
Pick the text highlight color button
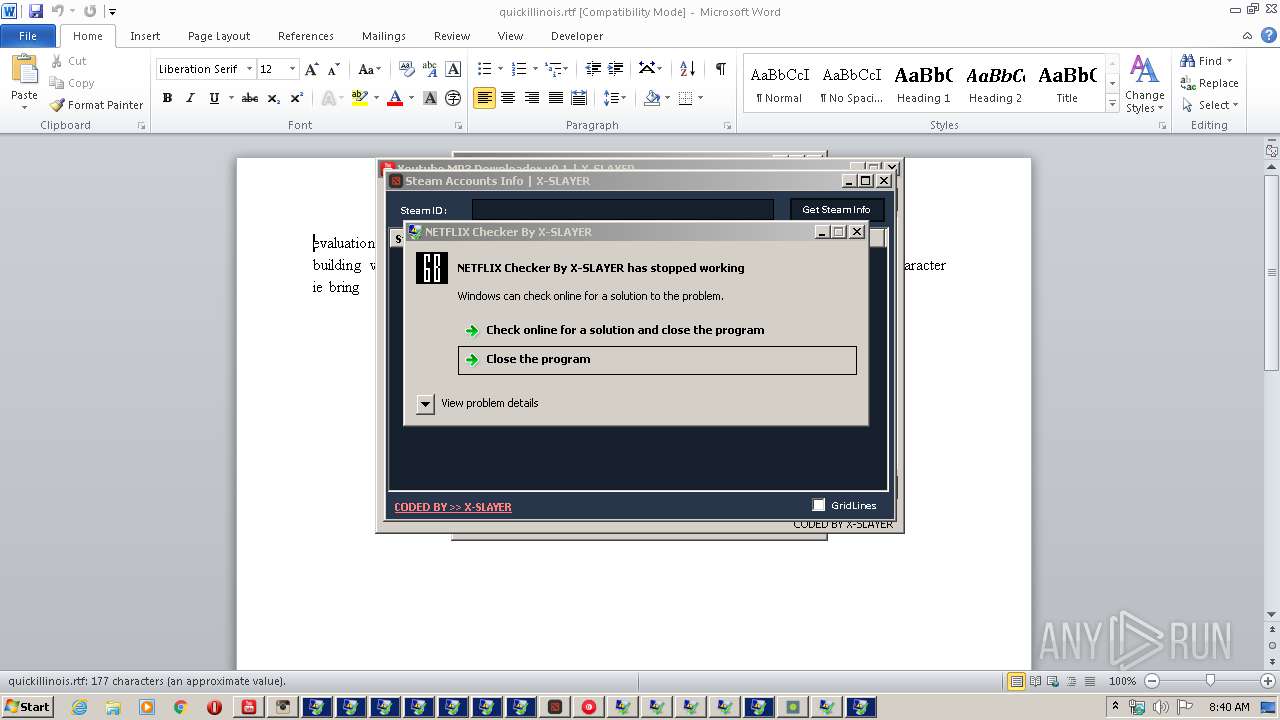pyautogui.click(x=360, y=98)
